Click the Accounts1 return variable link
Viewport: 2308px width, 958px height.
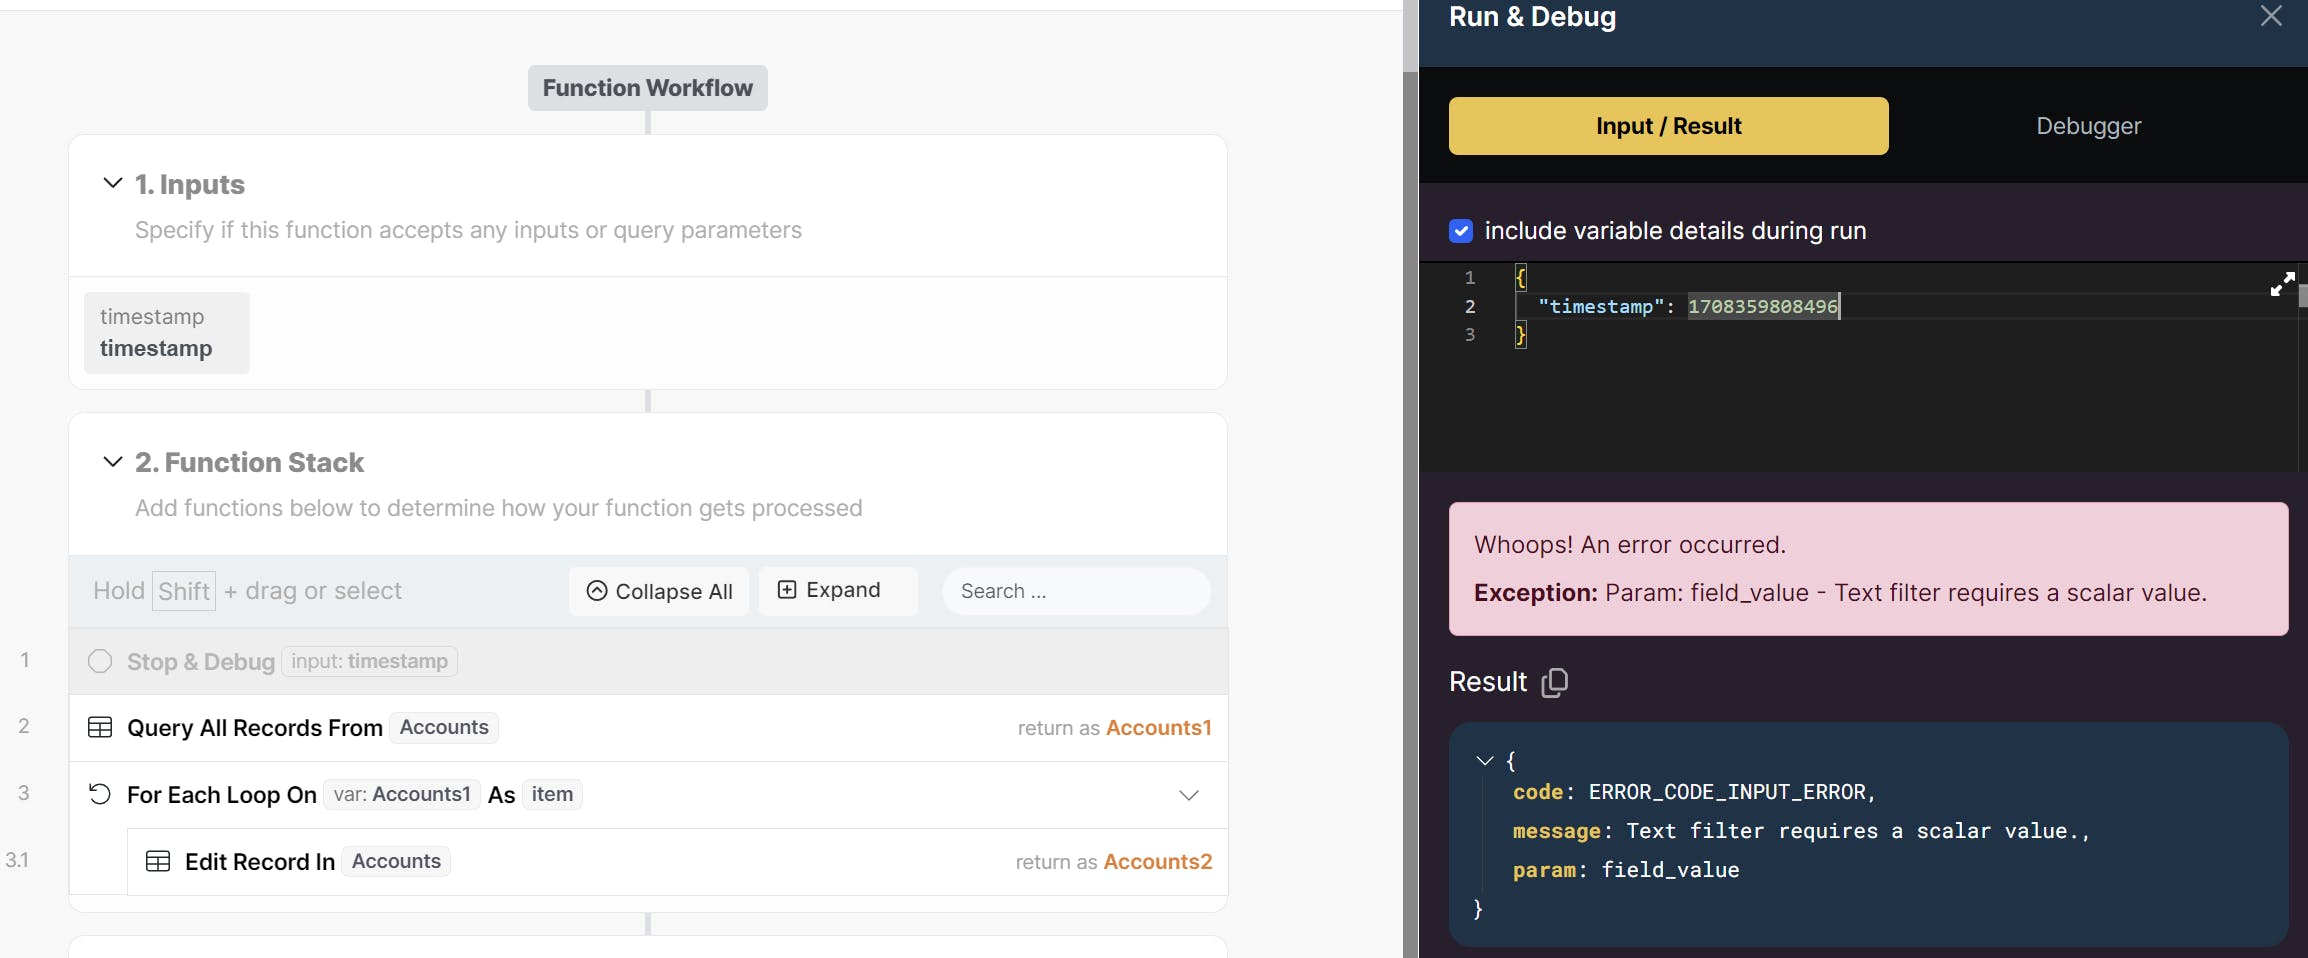[1158, 728]
